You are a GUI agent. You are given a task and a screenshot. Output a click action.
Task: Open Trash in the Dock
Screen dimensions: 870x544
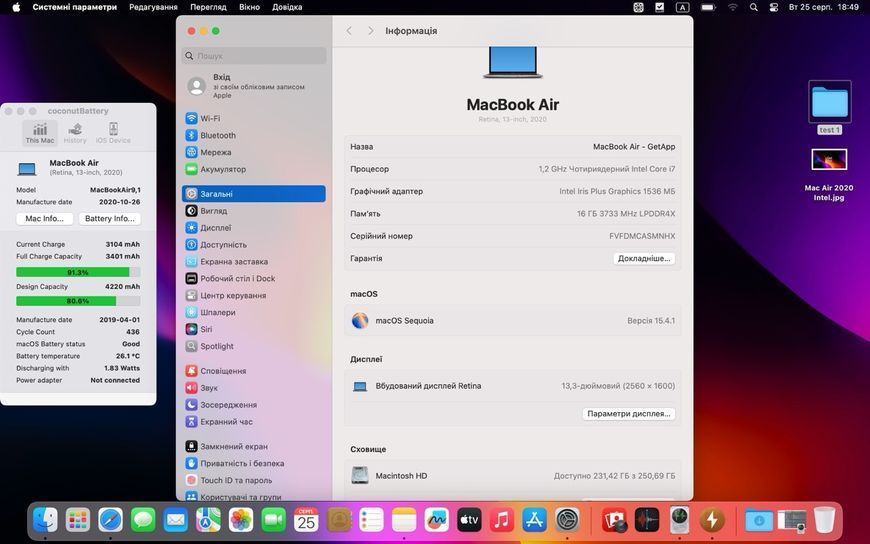[x=825, y=520]
